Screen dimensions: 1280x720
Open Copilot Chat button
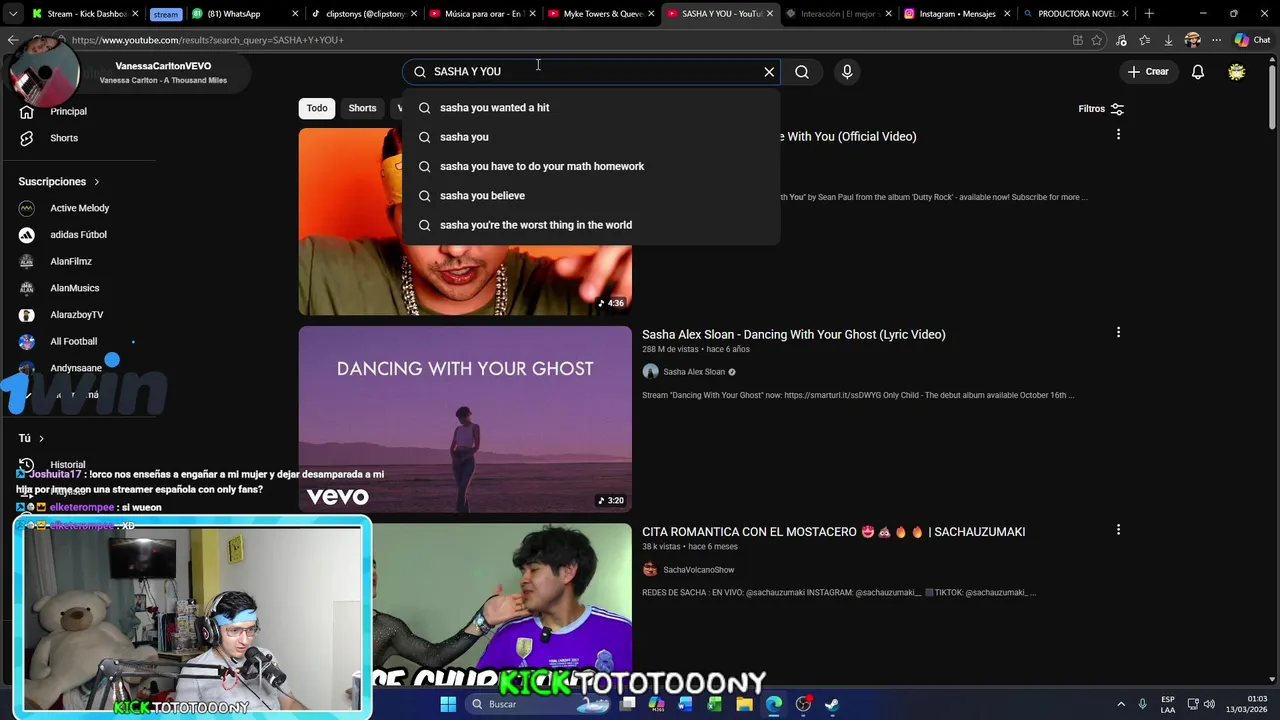pyautogui.click(x=1252, y=40)
